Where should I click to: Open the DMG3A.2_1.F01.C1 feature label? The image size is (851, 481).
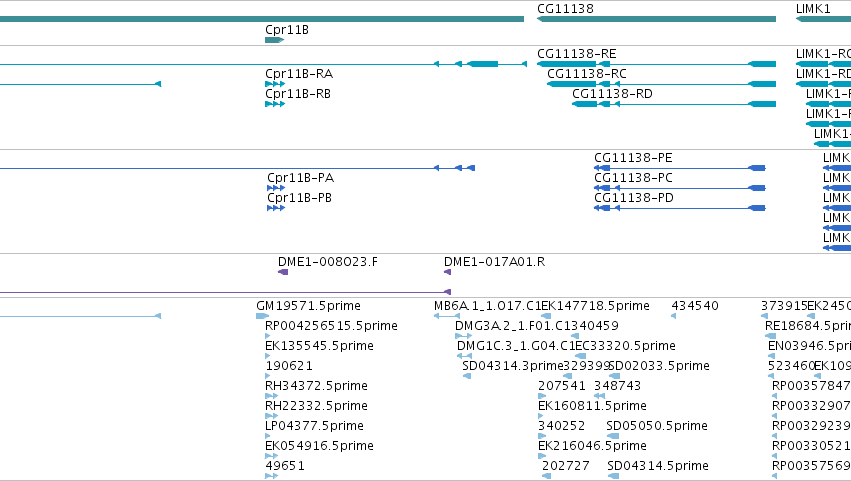point(512,326)
